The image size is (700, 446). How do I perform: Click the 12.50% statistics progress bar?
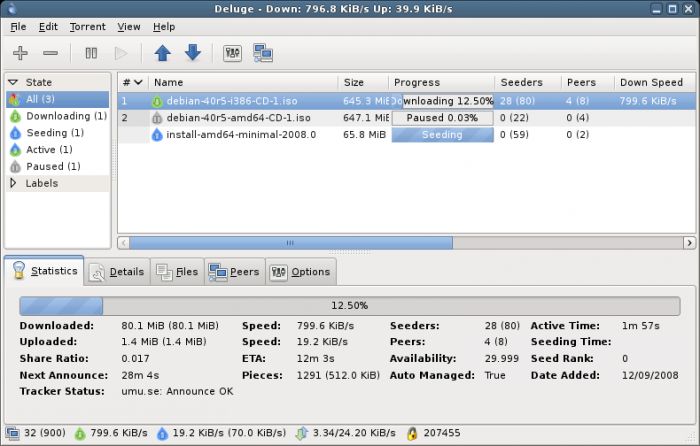pos(350,306)
